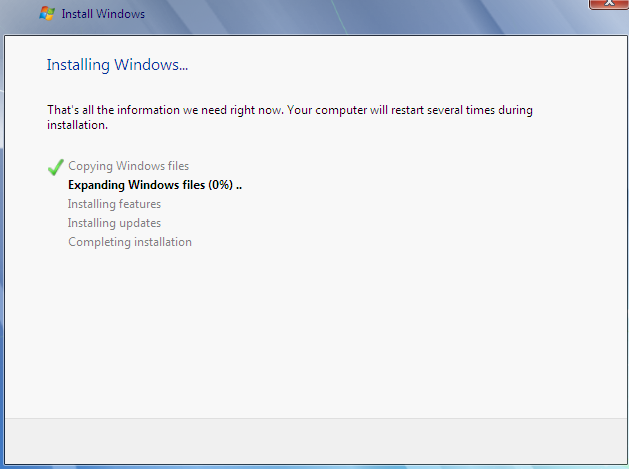Close the Install Windows dialog
629x469 pixels.
tap(609, 3)
